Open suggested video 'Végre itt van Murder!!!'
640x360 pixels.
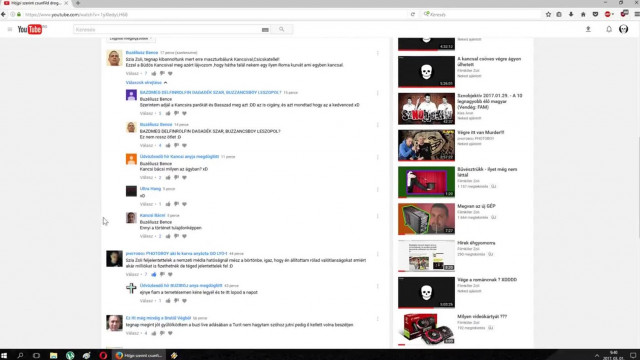pyautogui.click(x=480, y=133)
